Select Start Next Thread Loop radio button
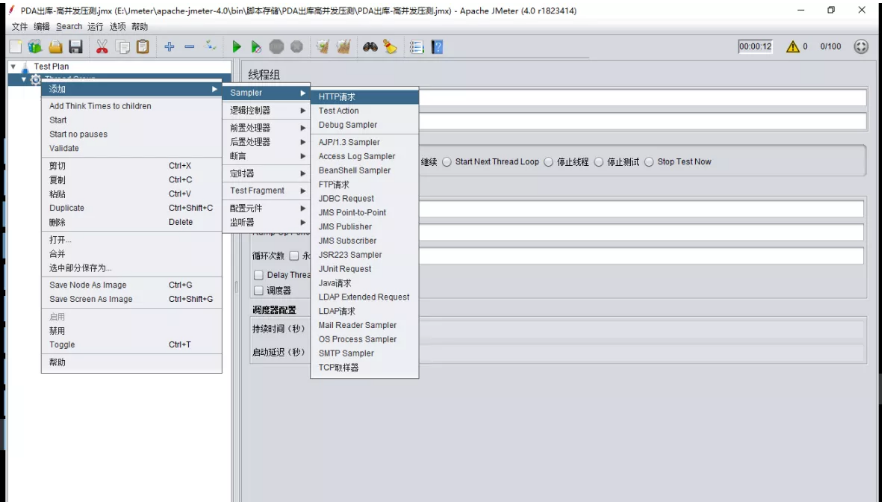Image resolution: width=882 pixels, height=502 pixels. (x=447, y=162)
